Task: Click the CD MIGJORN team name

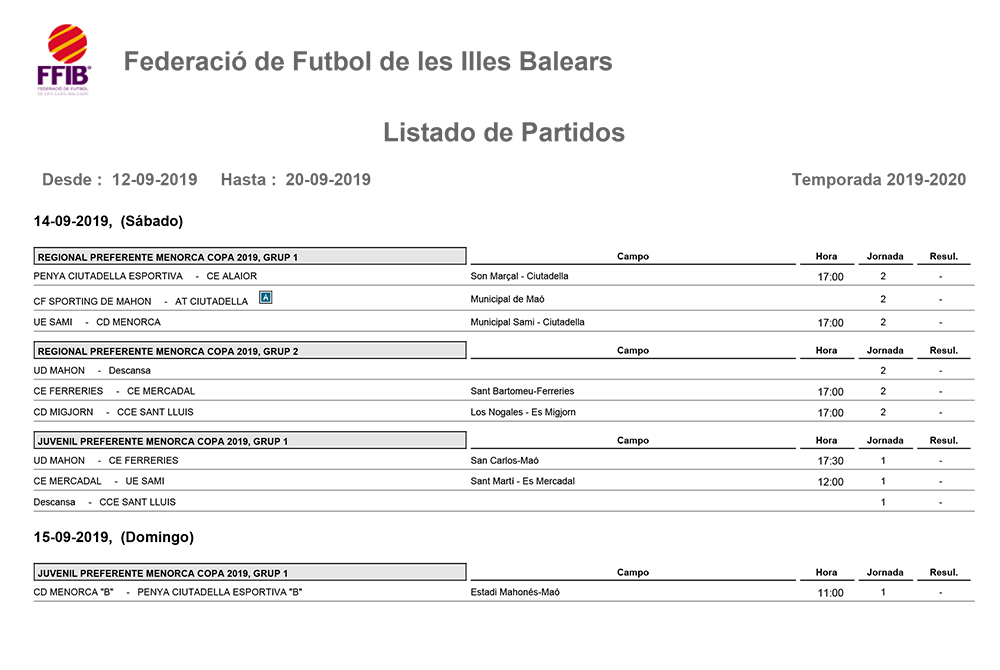Action: click(x=64, y=412)
